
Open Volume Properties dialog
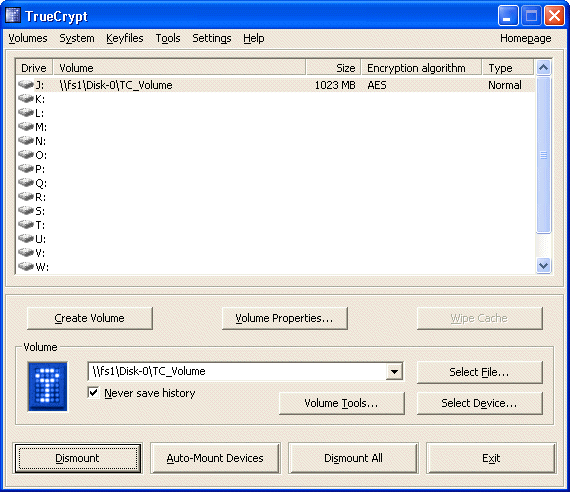[285, 318]
